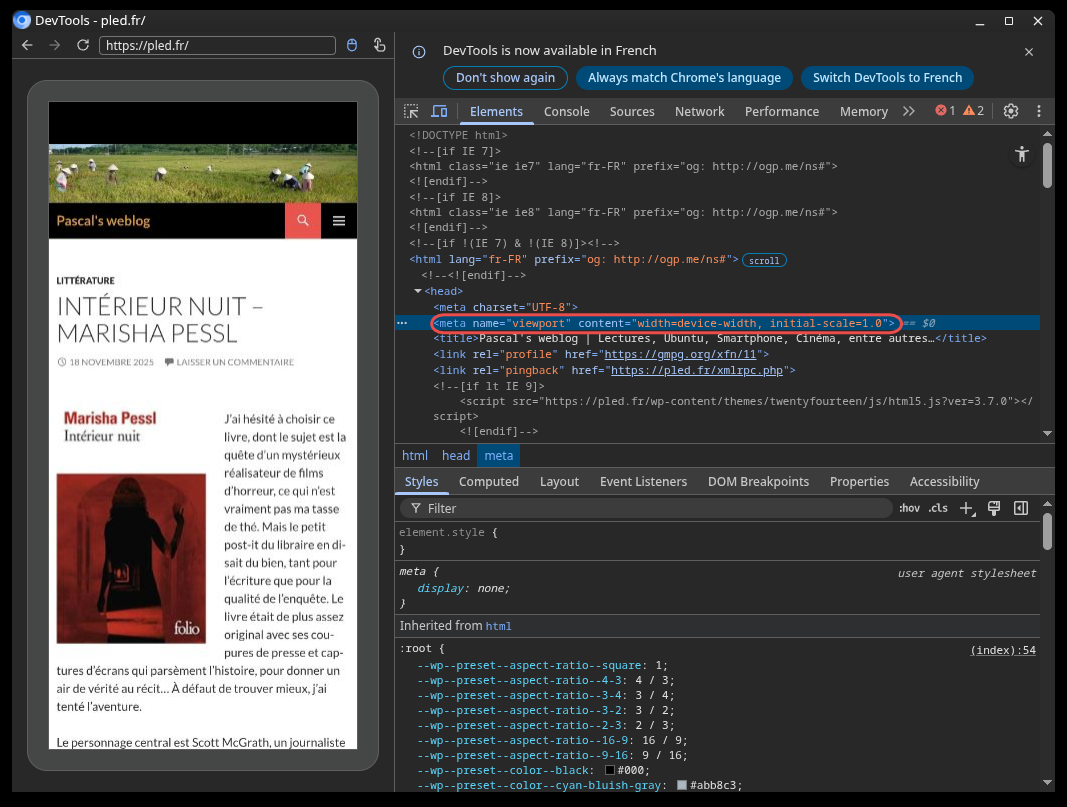The image size is (1067, 807).
Task: Click the Switch DevTools to French button
Action: tap(887, 78)
